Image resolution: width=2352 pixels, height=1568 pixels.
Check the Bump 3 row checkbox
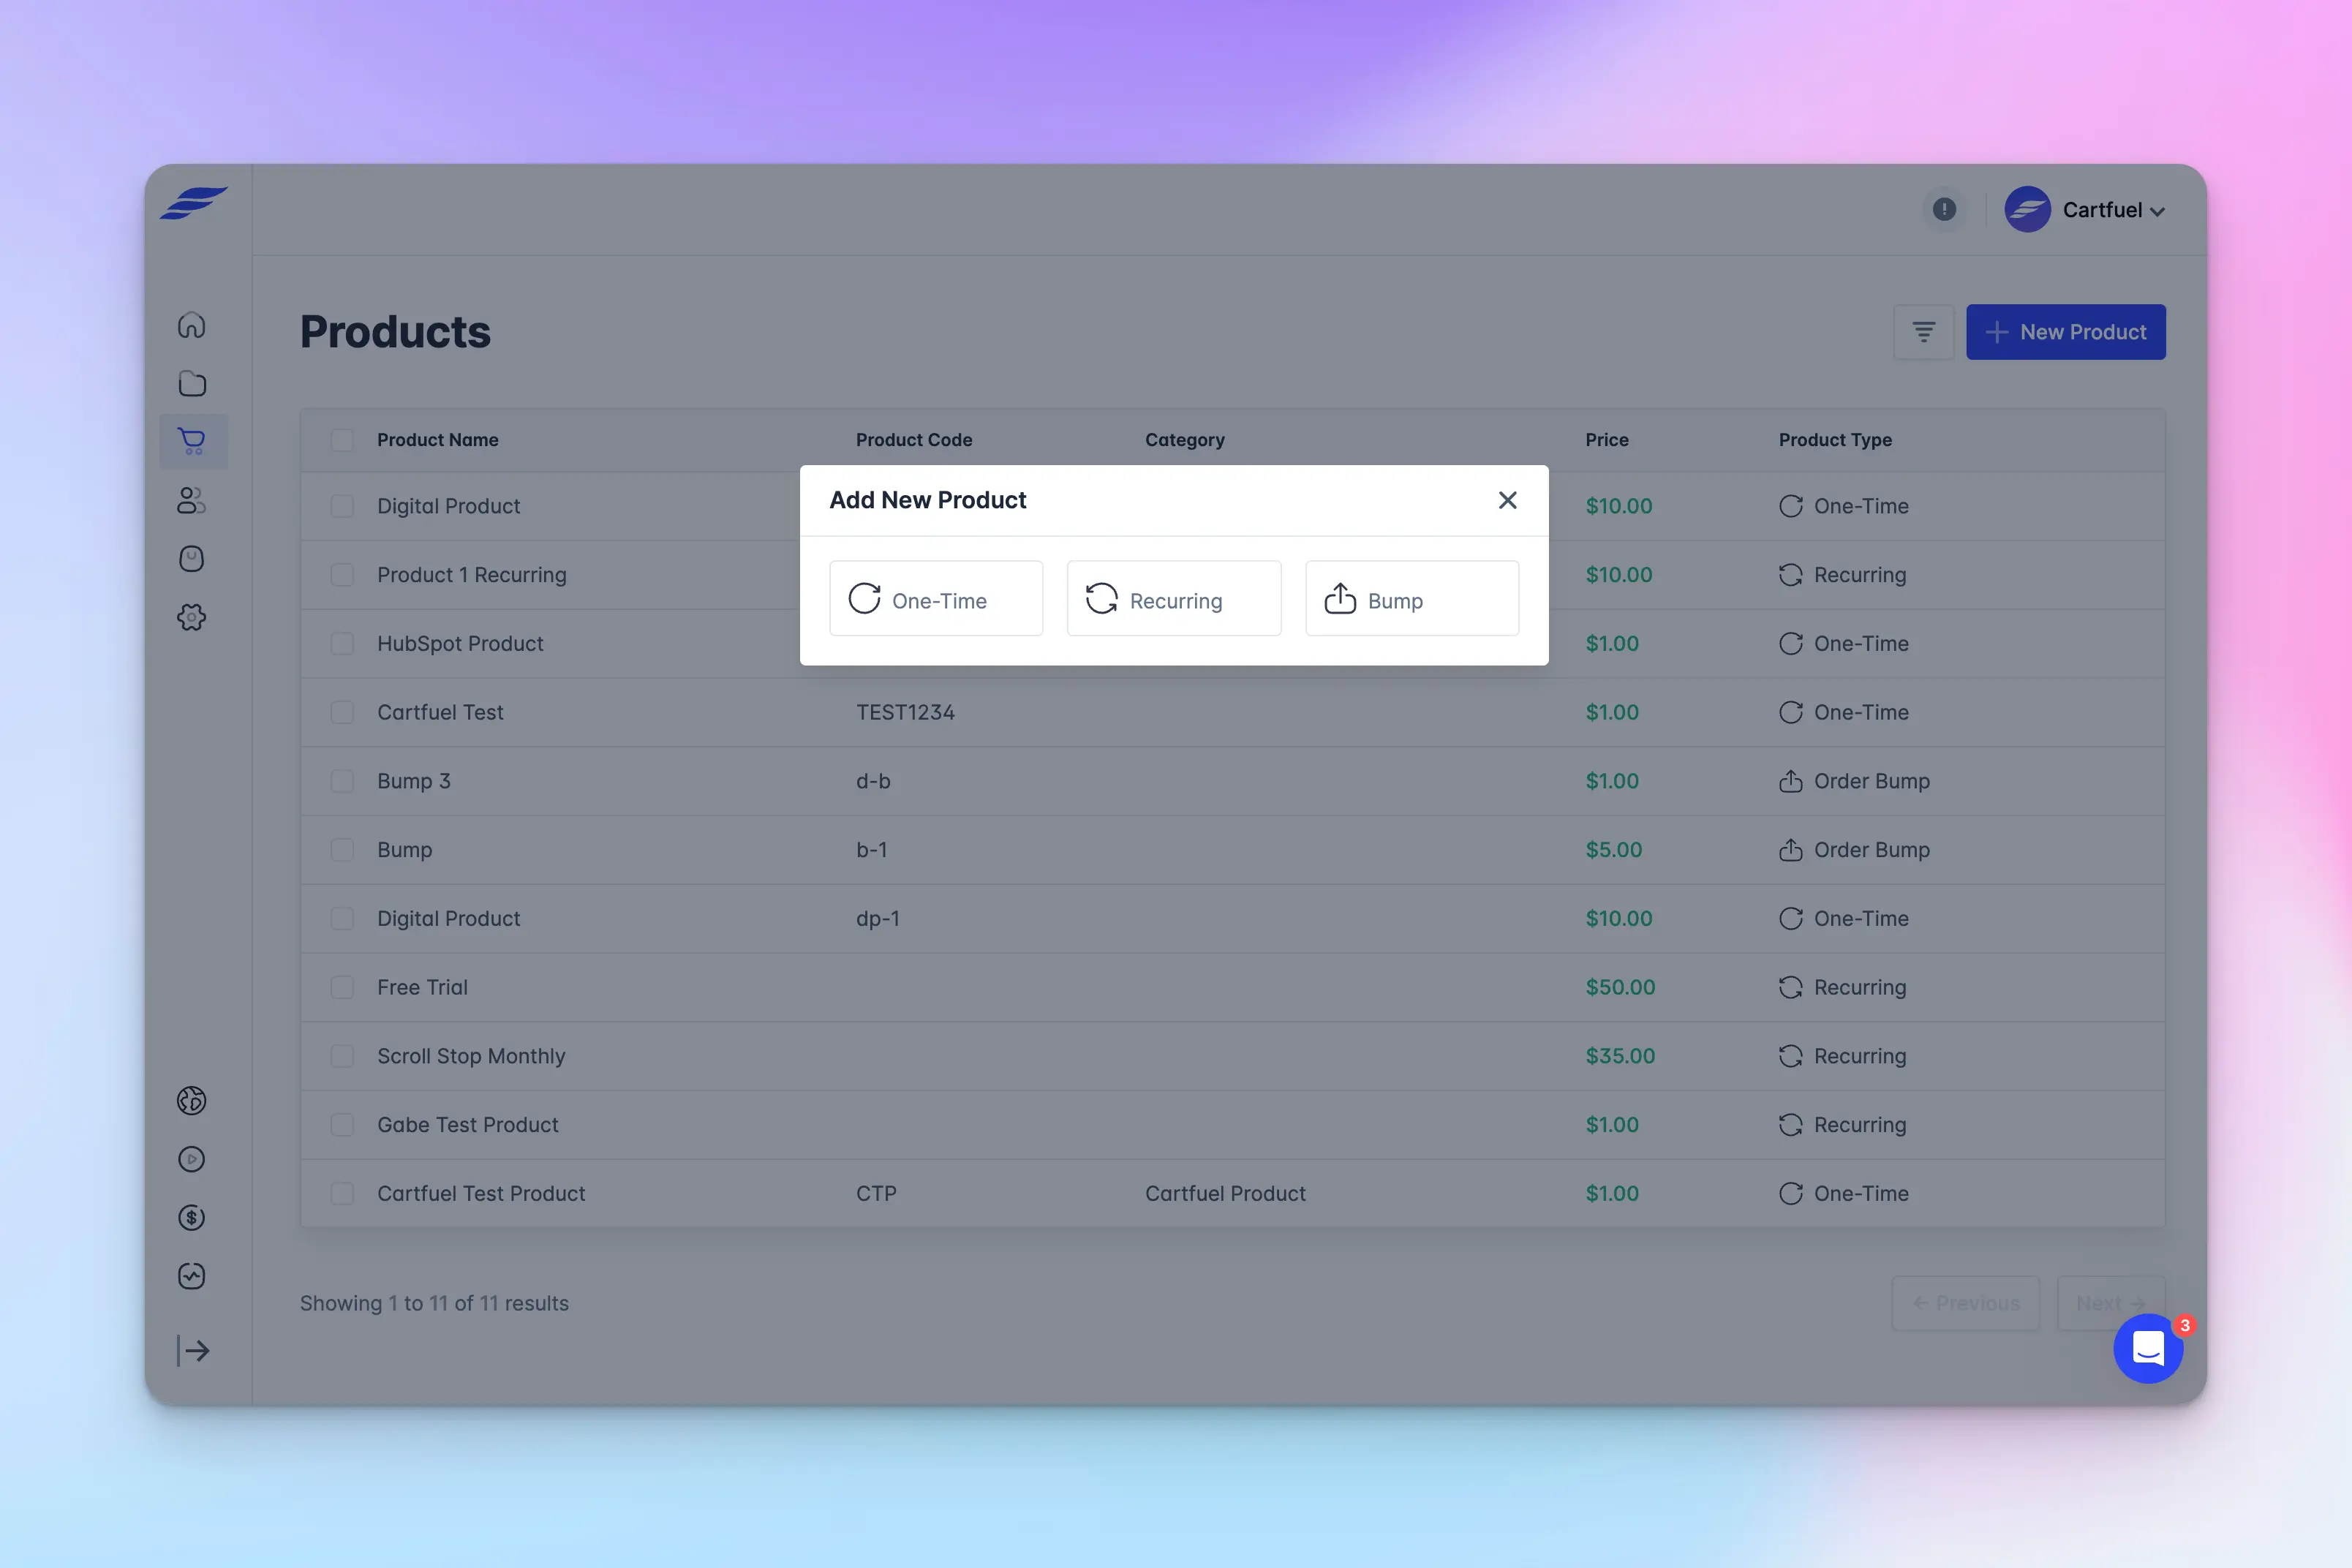(342, 781)
